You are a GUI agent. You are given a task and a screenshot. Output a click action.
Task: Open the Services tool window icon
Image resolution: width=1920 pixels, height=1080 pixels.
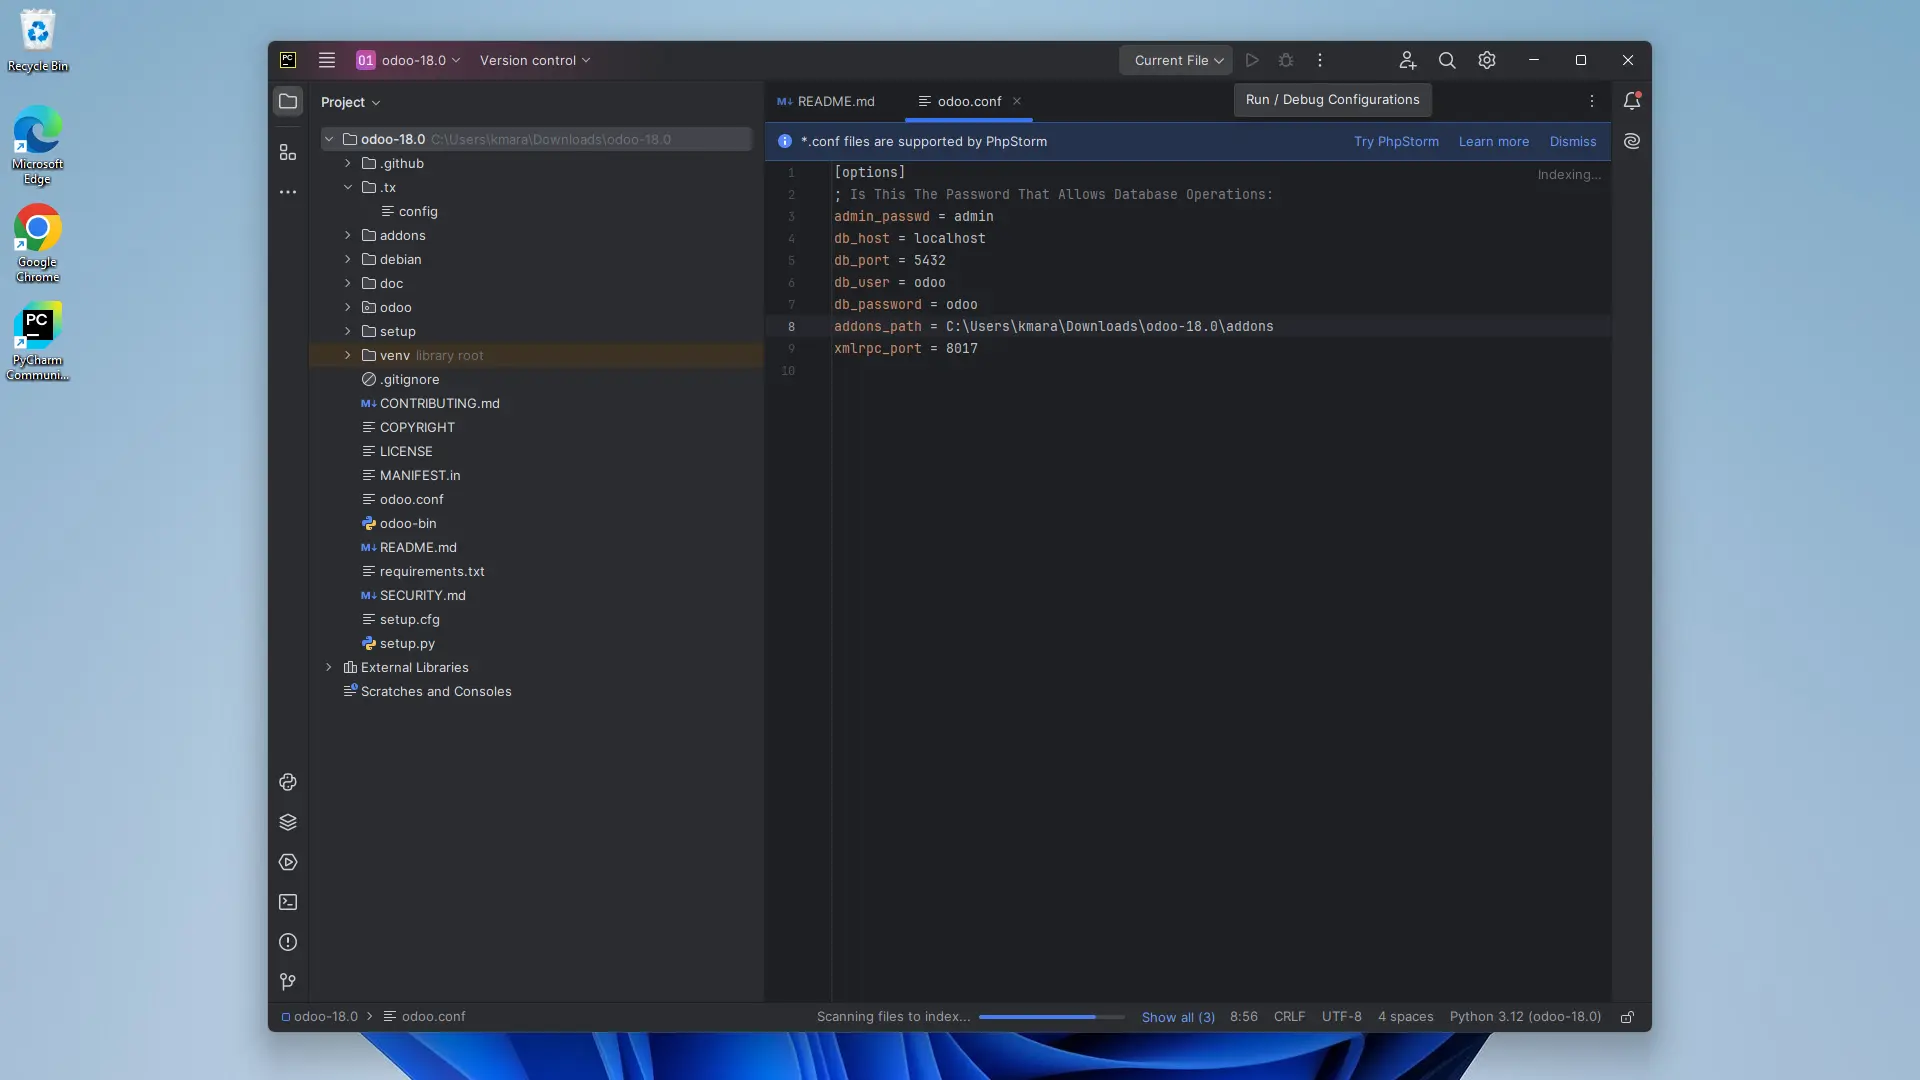tap(288, 862)
